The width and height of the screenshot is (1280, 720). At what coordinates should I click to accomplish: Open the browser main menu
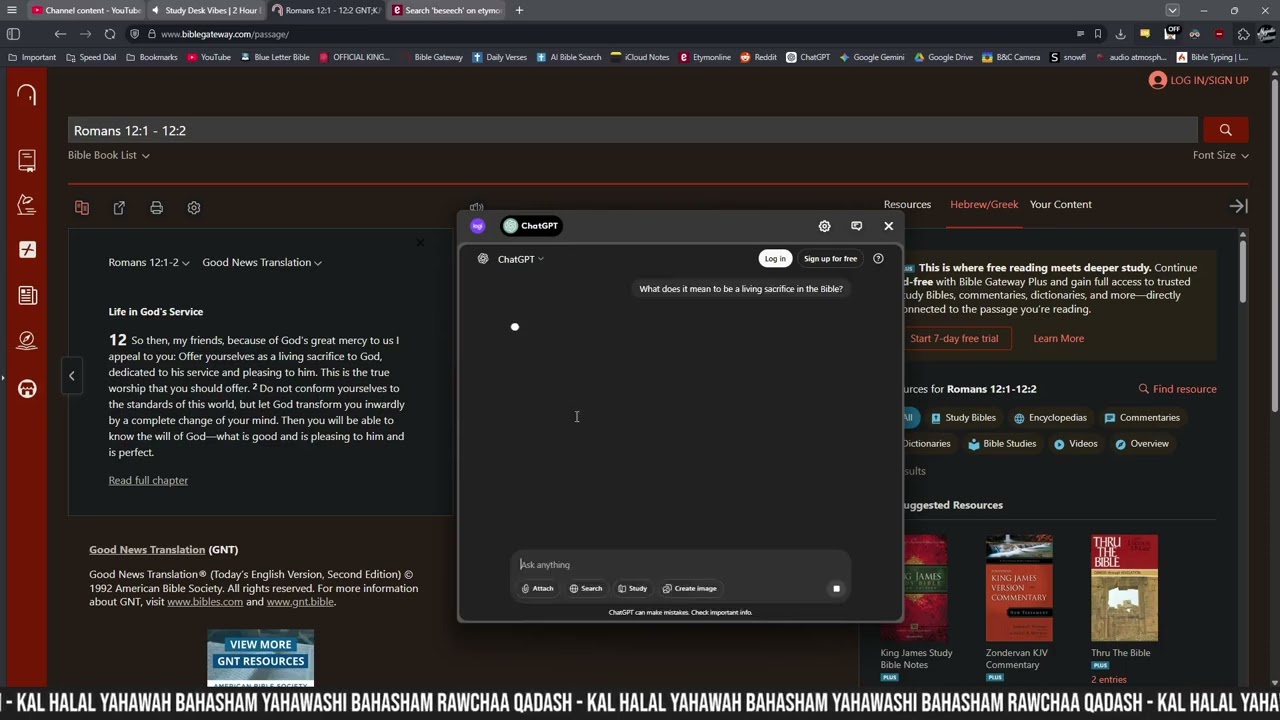[11, 10]
